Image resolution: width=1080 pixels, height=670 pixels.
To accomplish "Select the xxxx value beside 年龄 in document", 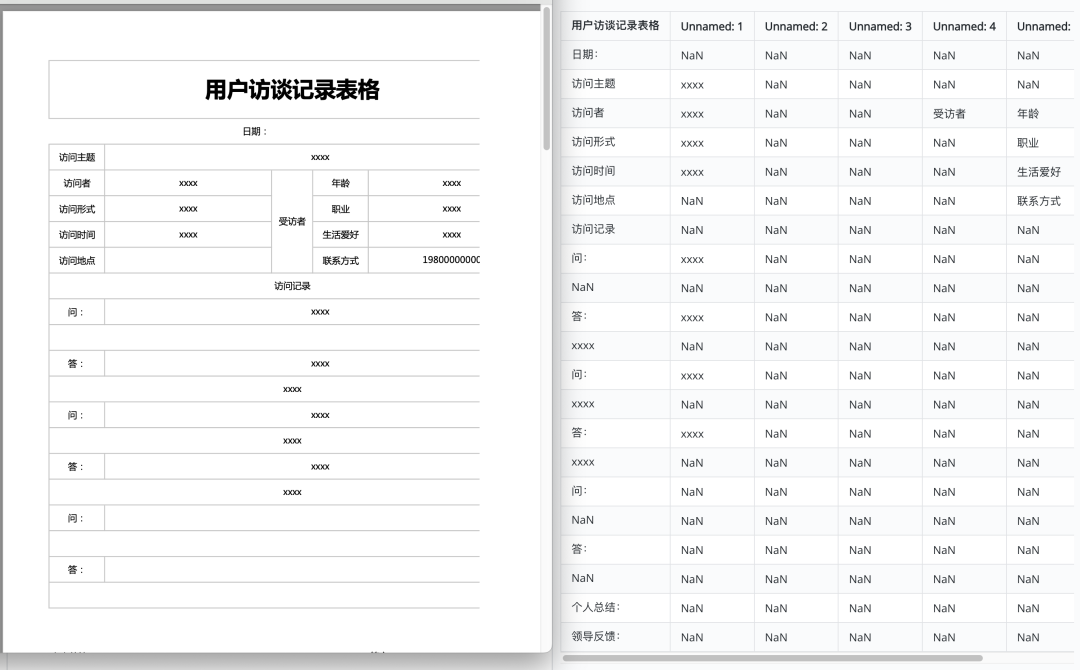I will tap(451, 183).
